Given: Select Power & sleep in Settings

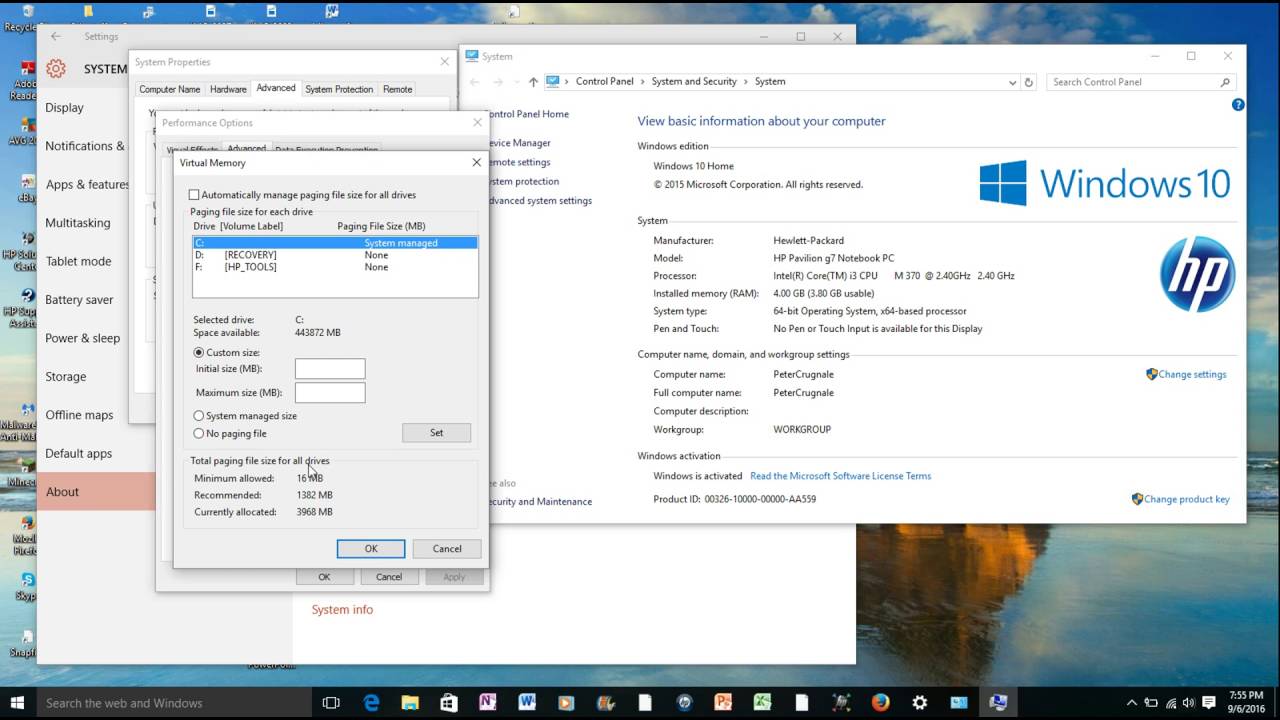Looking at the screenshot, I should [x=82, y=338].
